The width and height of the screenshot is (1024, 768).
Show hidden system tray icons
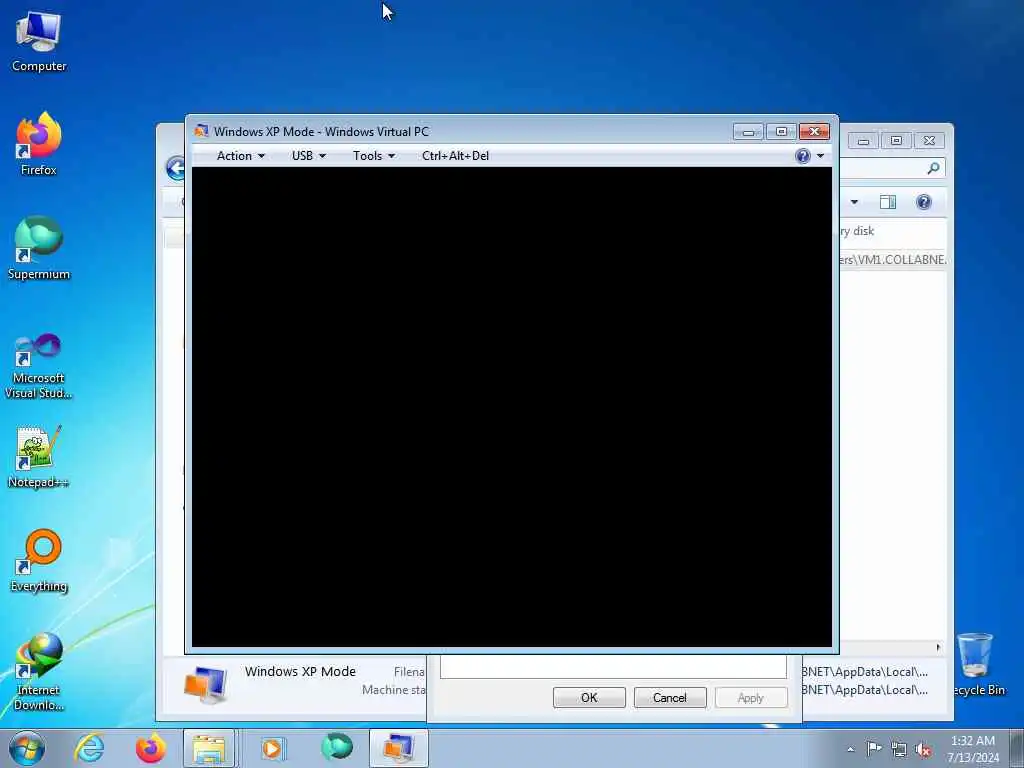(x=850, y=749)
